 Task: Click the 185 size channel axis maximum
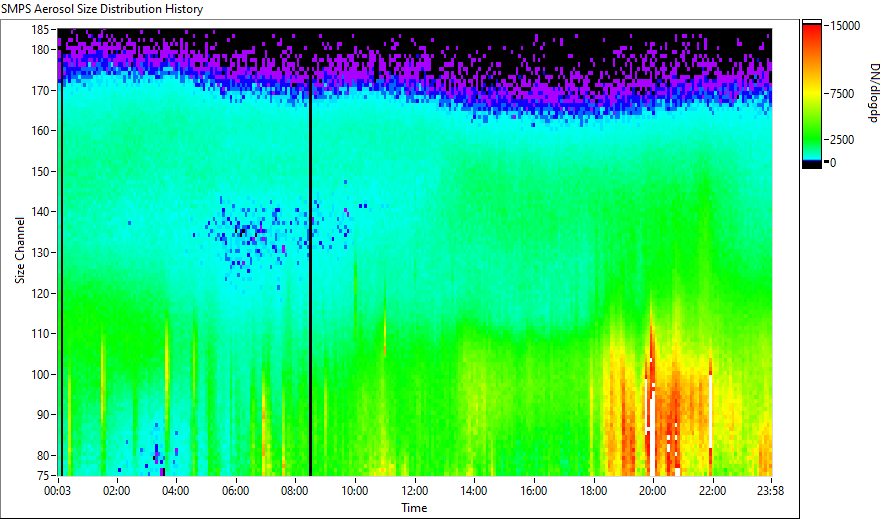tap(41, 30)
